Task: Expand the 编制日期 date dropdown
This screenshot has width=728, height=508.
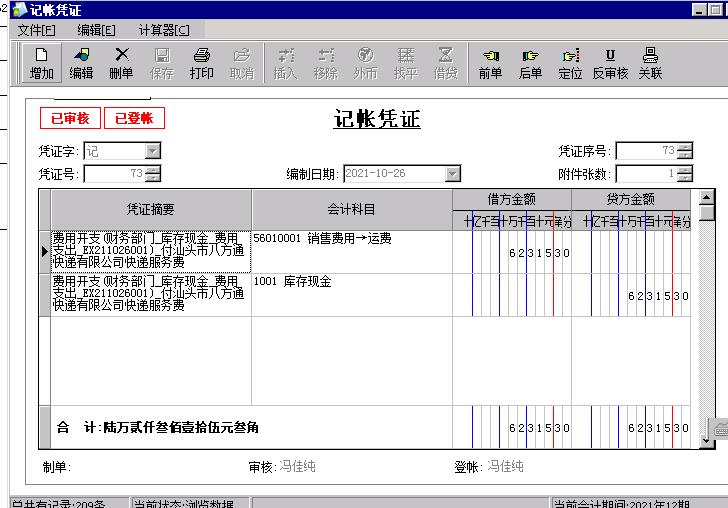Action: click(x=452, y=174)
